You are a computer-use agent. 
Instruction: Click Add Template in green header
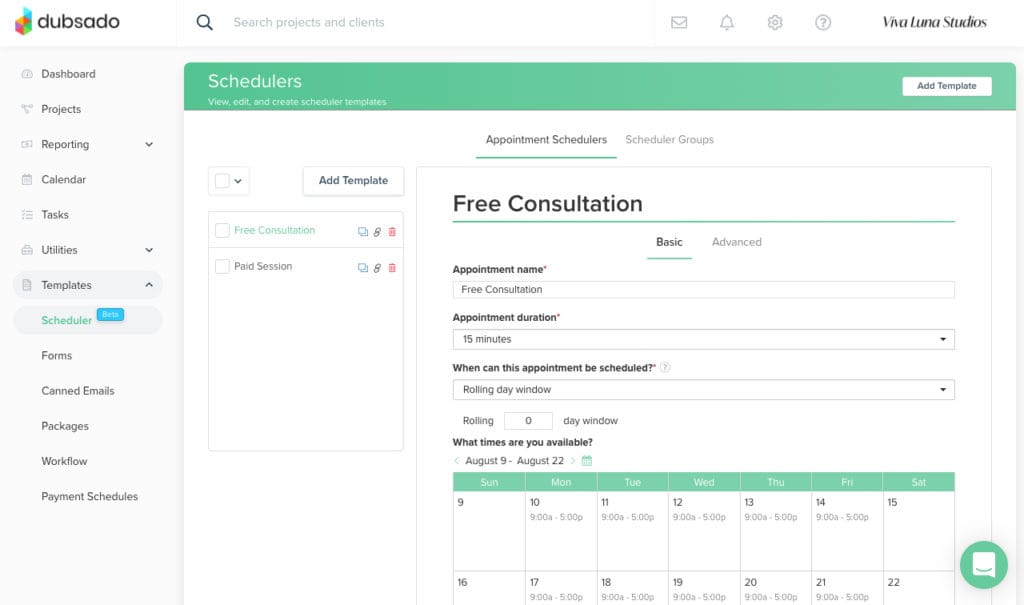point(946,86)
